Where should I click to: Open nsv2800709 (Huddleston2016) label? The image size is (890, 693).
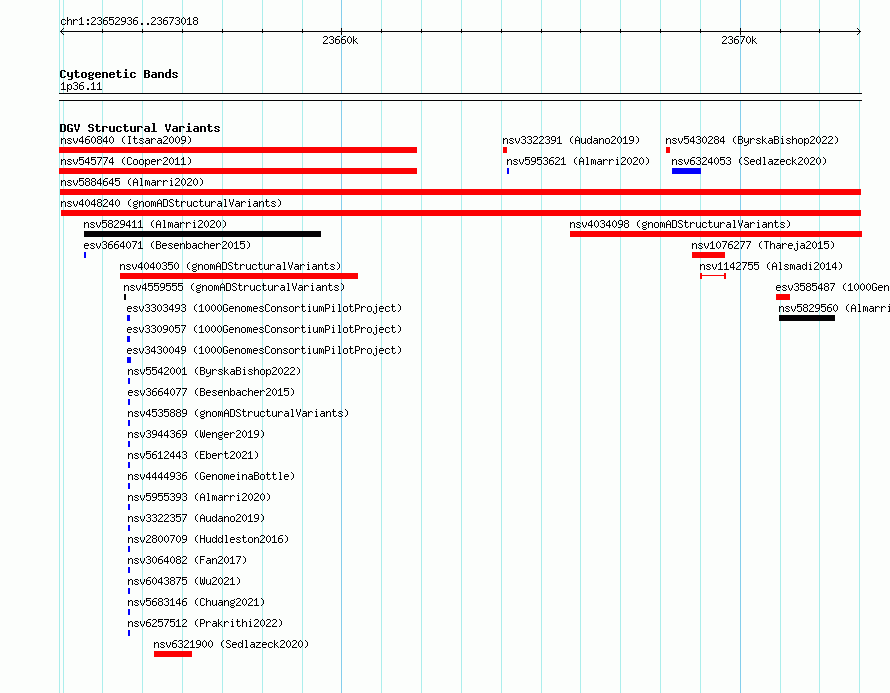pyautogui.click(x=208, y=539)
